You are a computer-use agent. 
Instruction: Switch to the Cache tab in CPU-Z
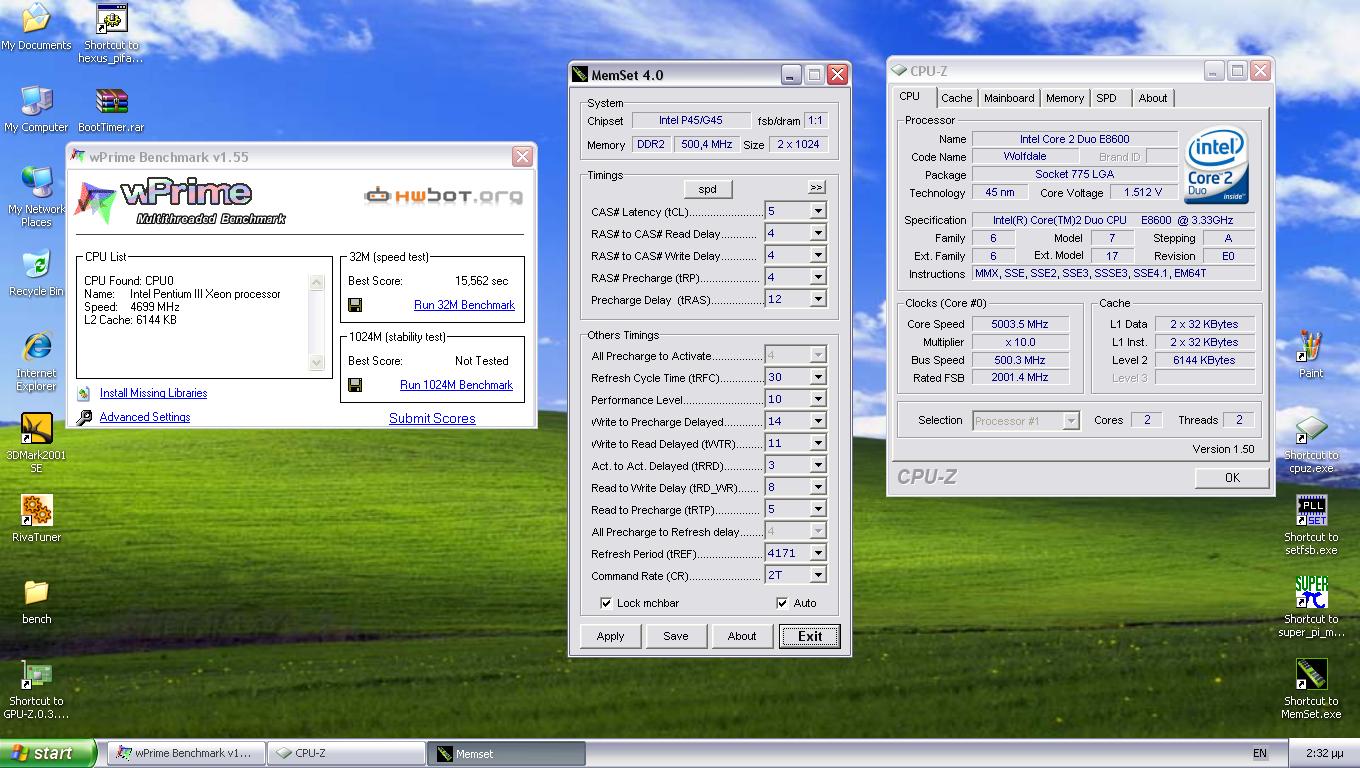click(956, 98)
